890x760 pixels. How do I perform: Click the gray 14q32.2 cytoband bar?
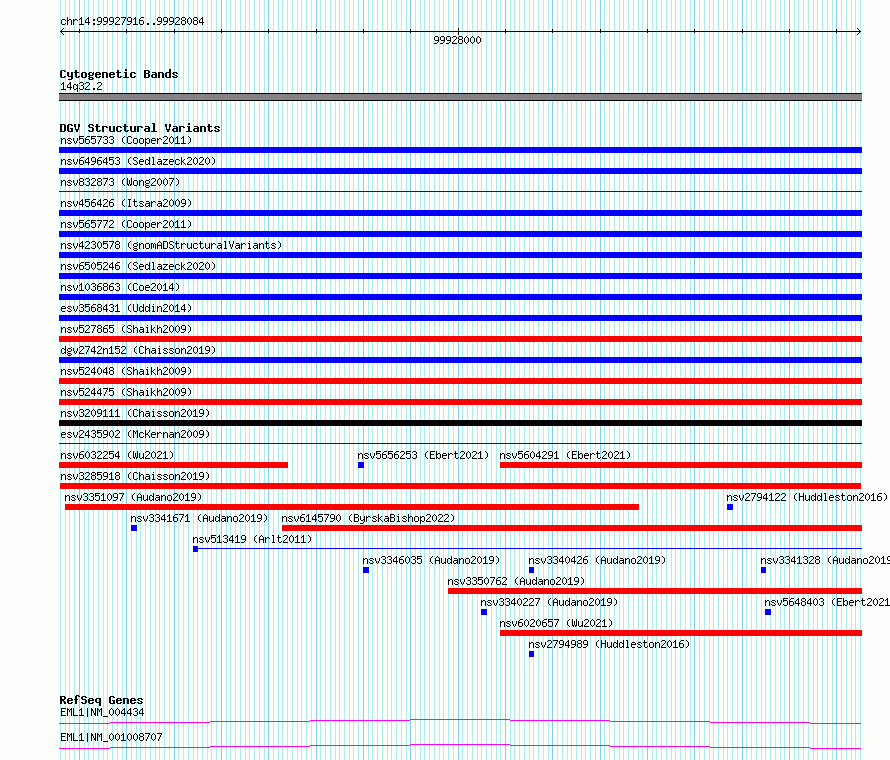pos(460,97)
